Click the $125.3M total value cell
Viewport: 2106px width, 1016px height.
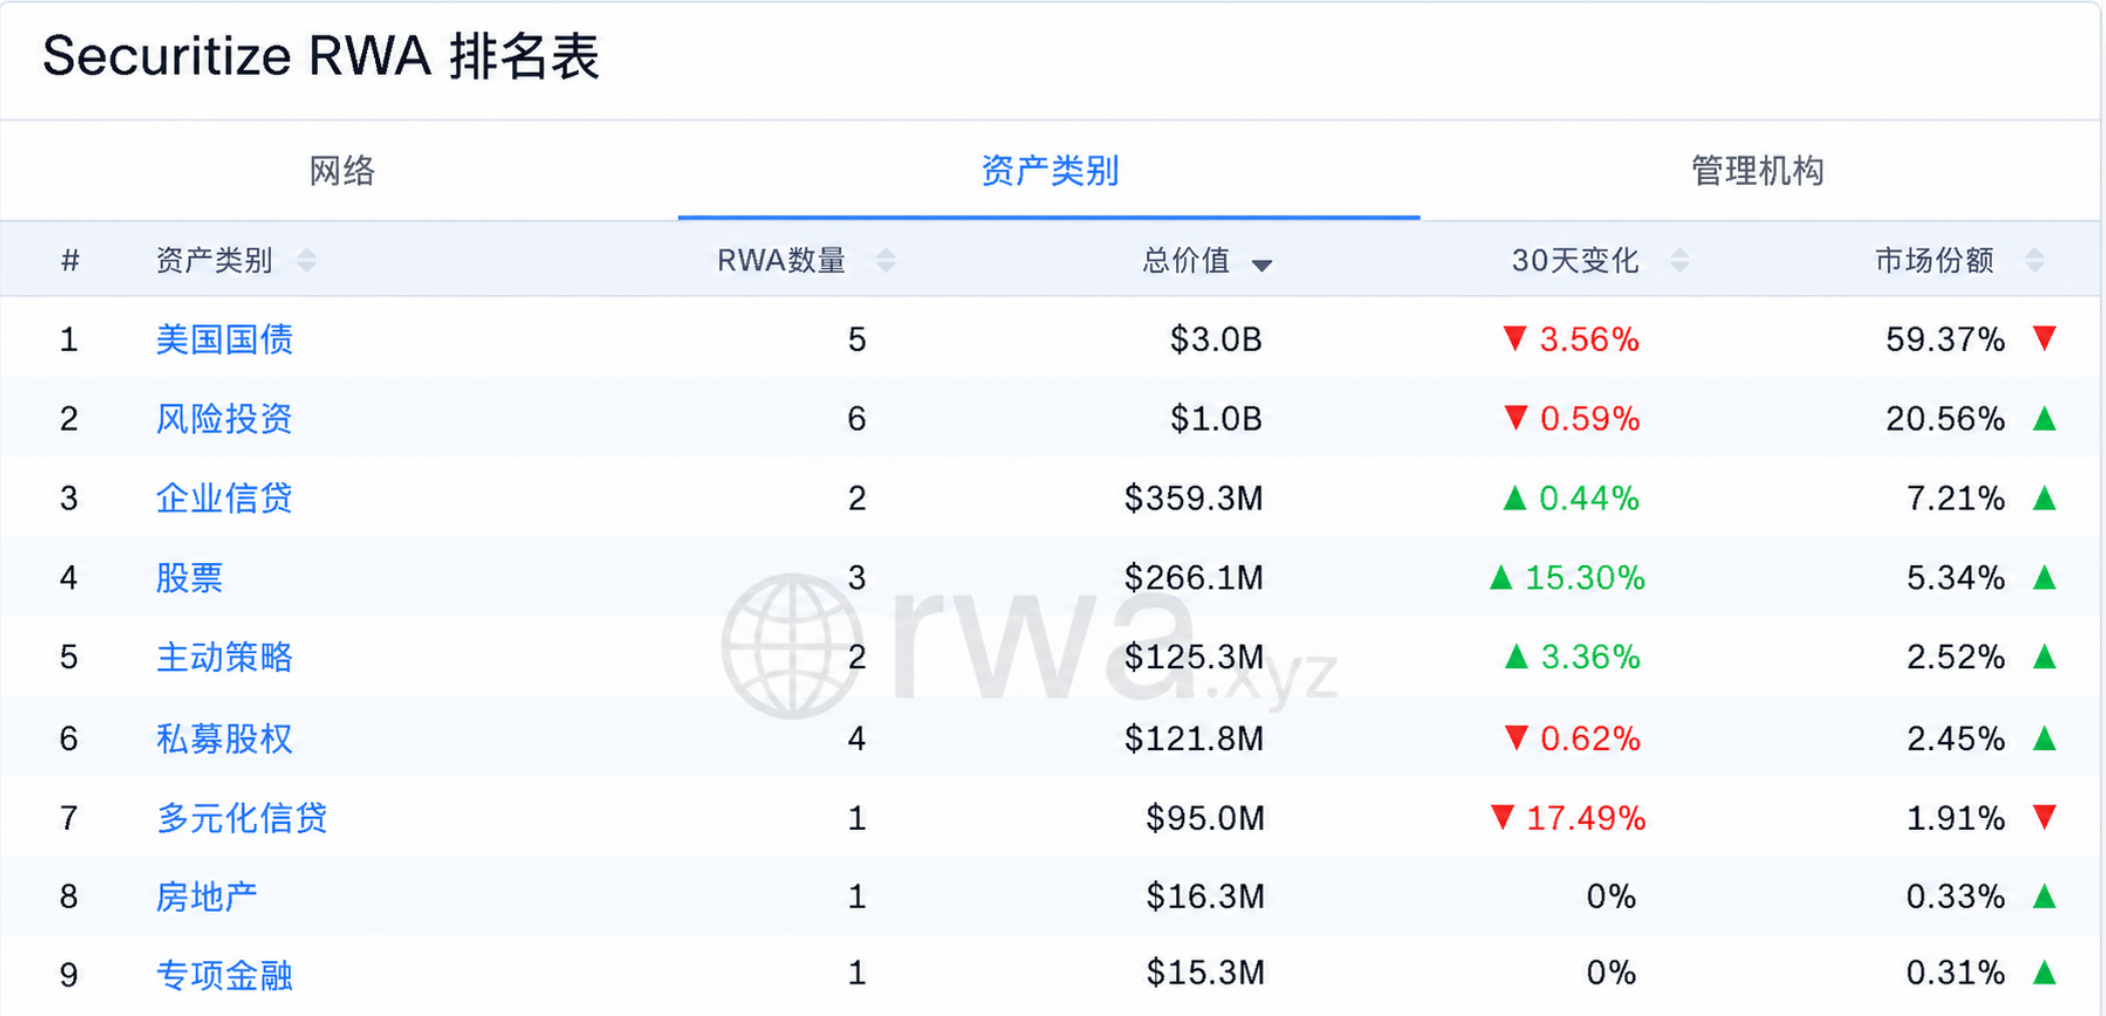(1194, 657)
